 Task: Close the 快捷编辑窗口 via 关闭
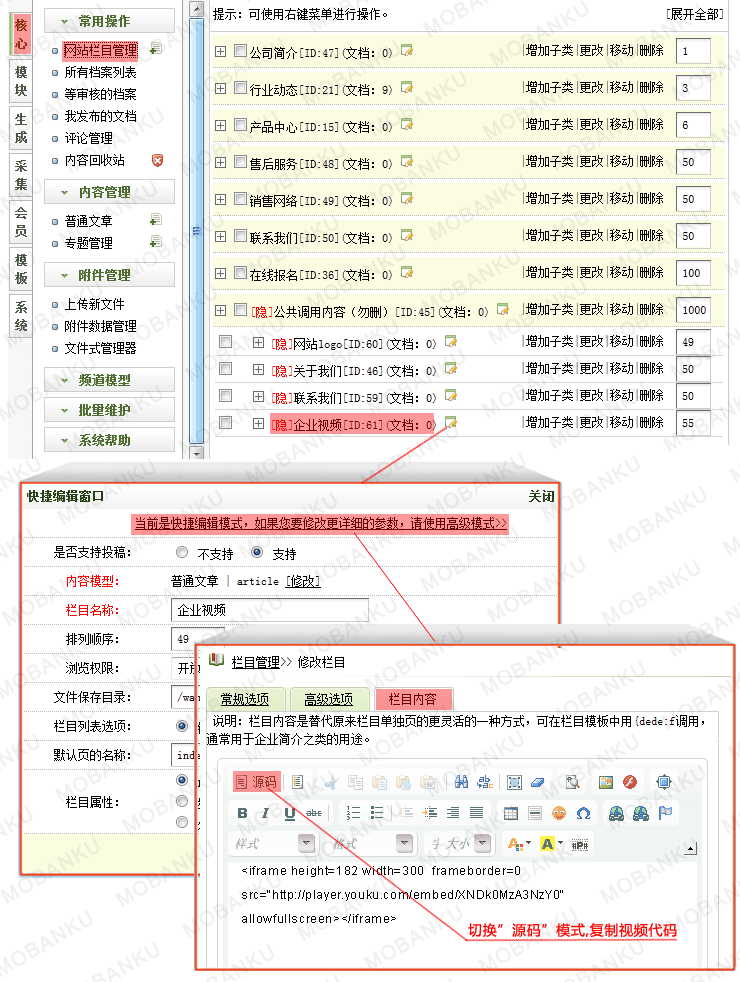pos(542,496)
